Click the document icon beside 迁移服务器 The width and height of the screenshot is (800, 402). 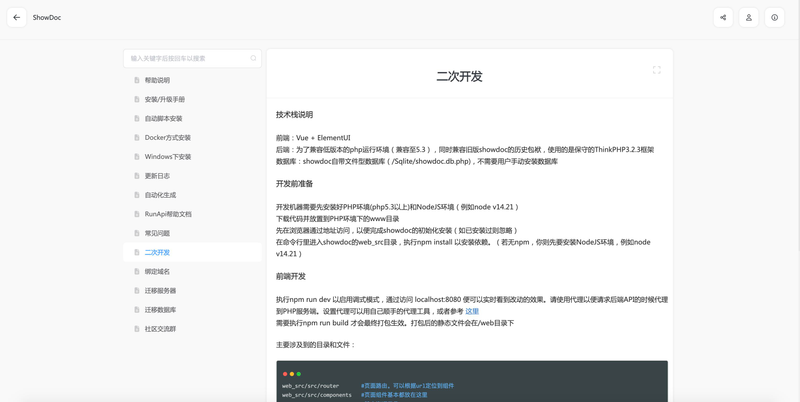coord(137,290)
